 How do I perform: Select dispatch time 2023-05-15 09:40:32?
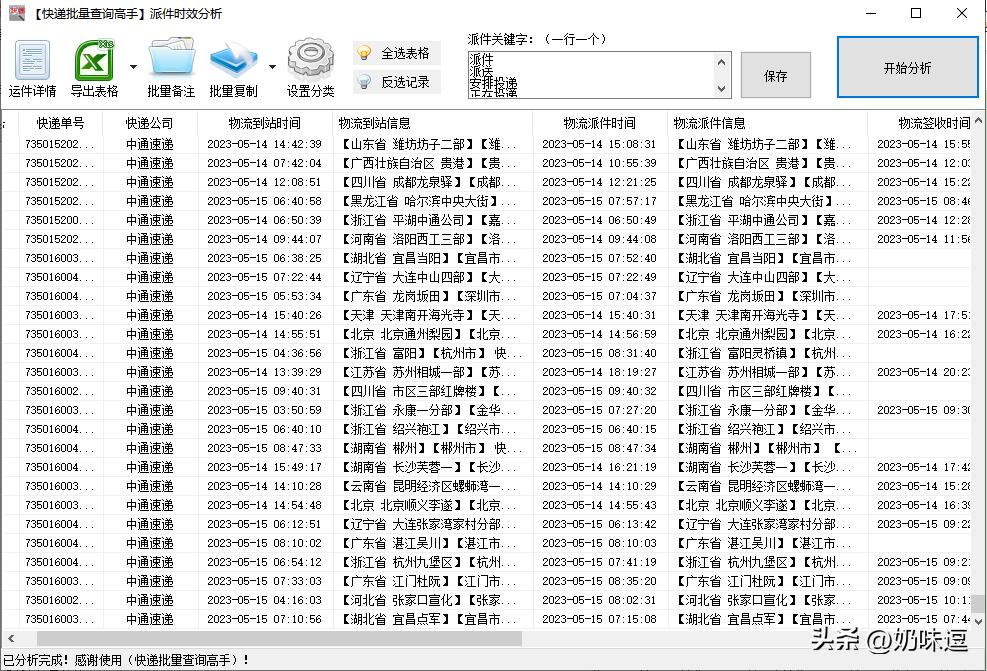point(599,391)
